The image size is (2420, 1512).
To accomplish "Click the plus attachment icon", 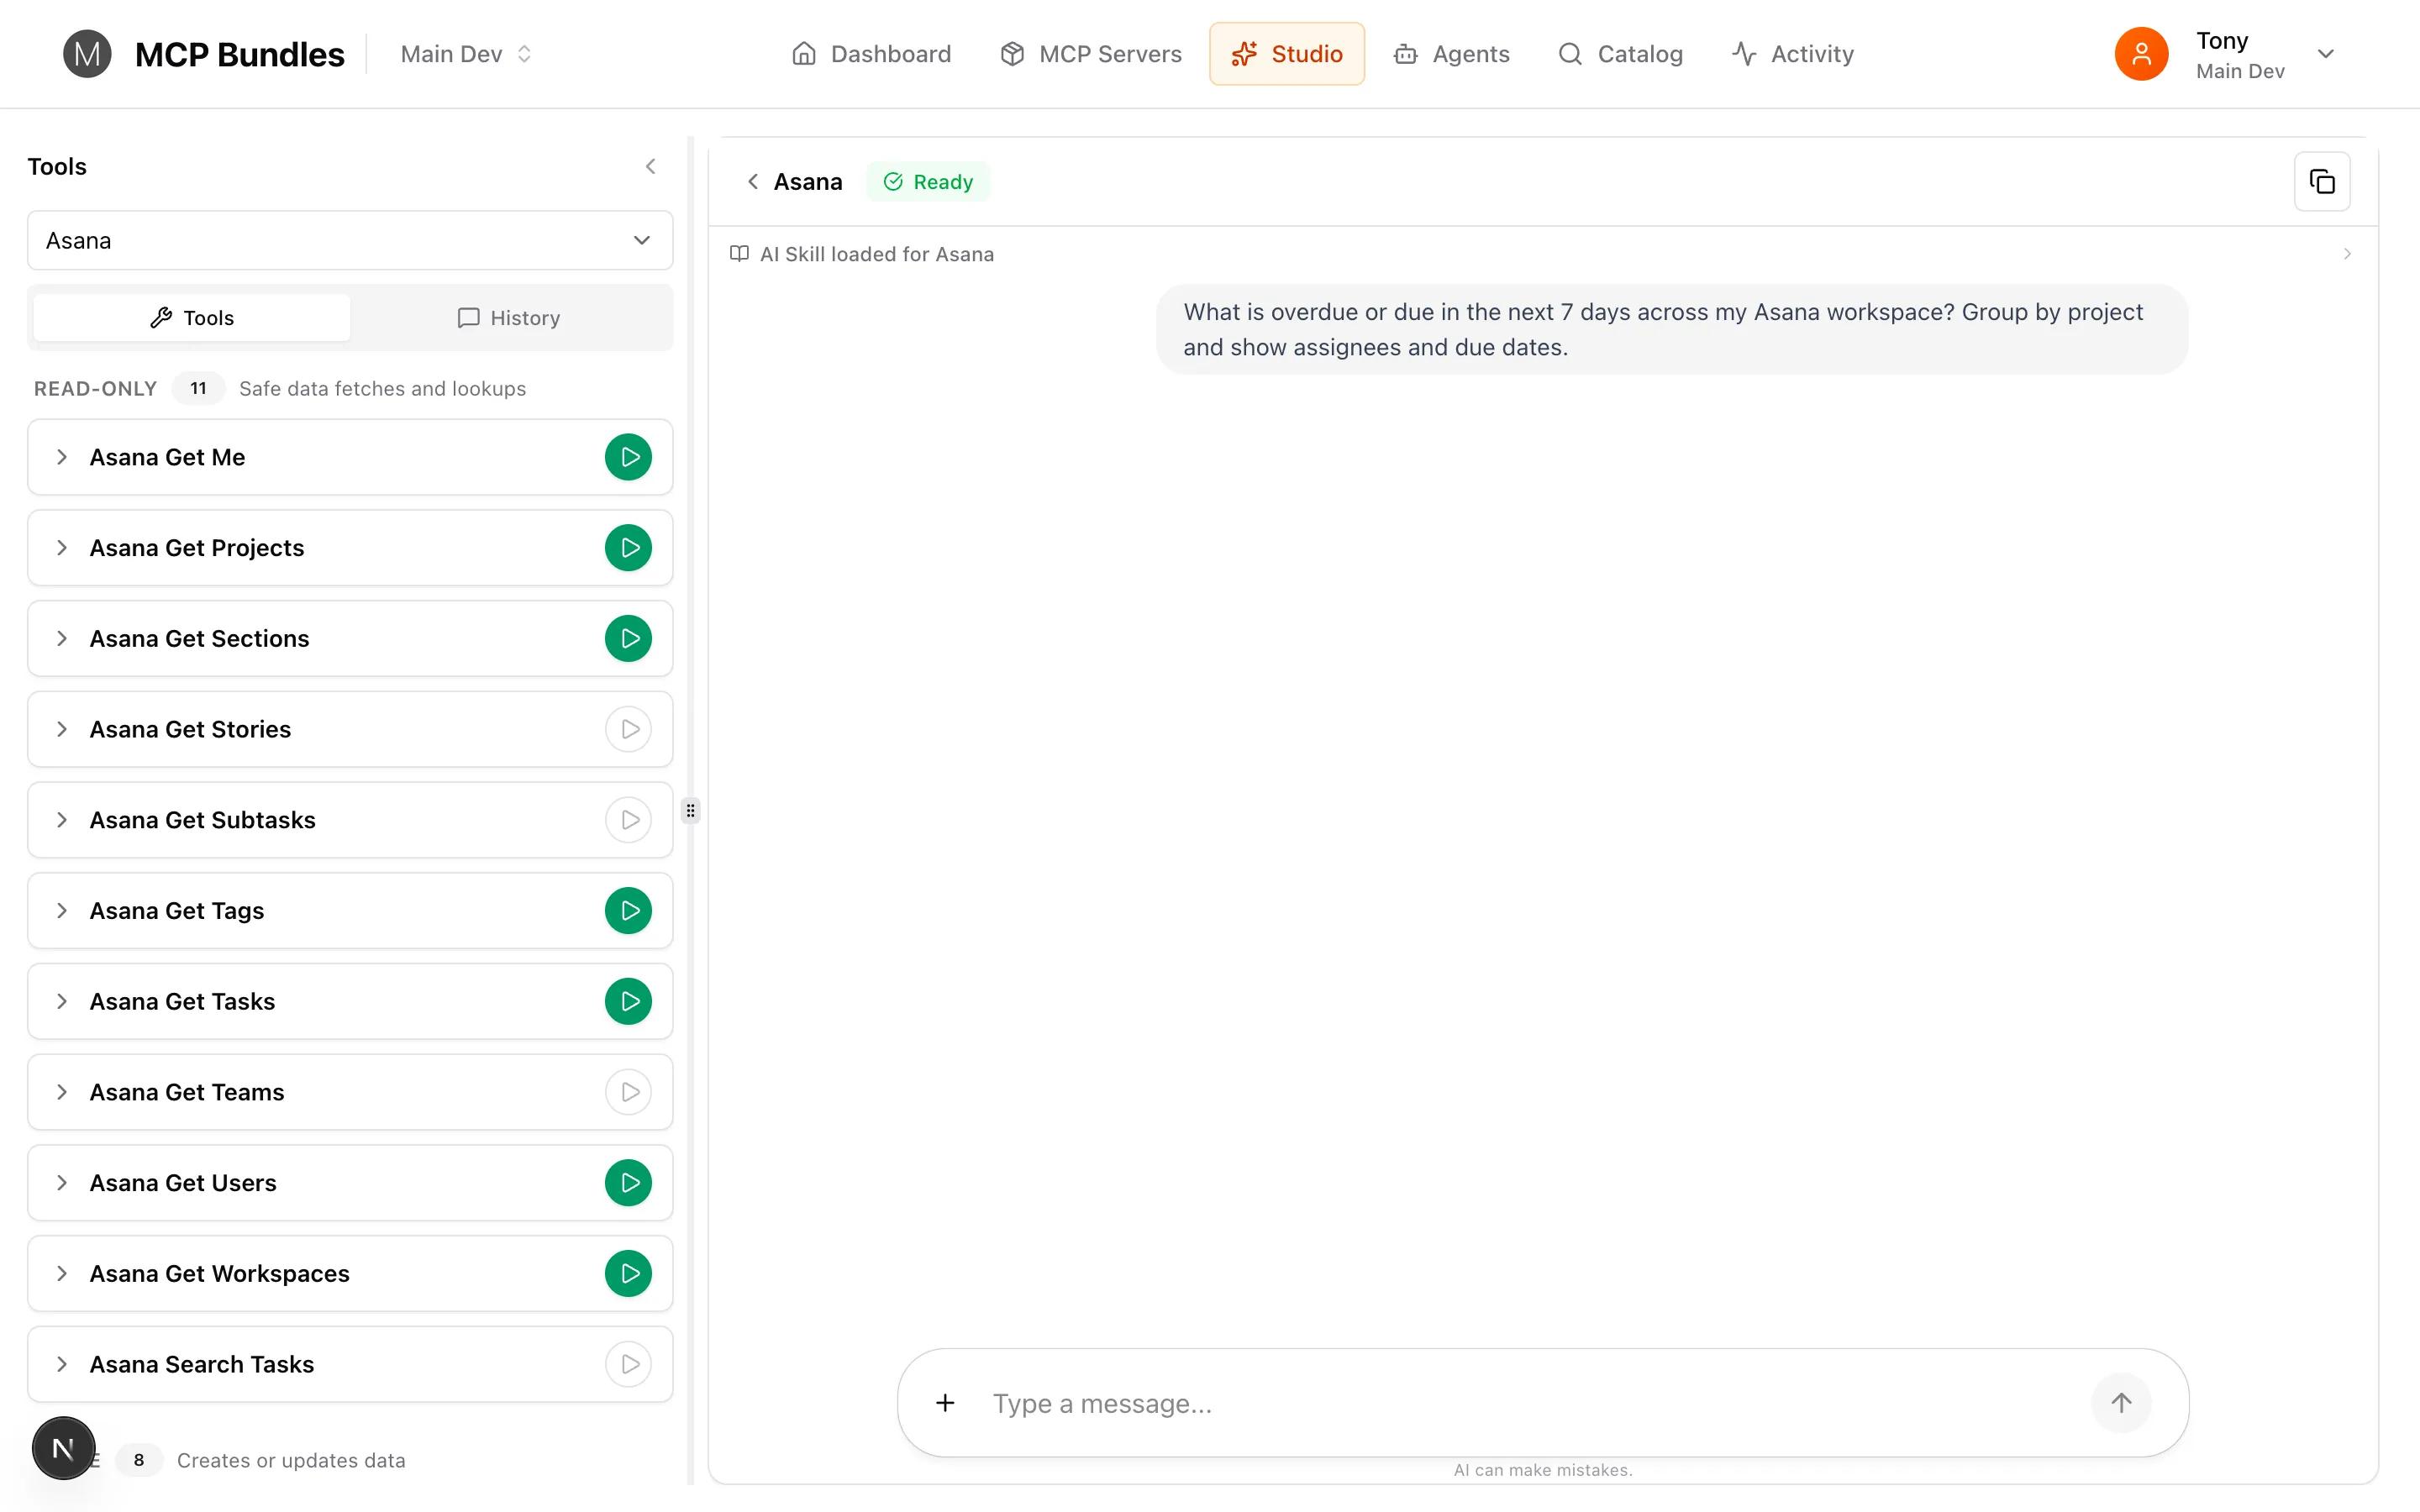I will (x=945, y=1403).
